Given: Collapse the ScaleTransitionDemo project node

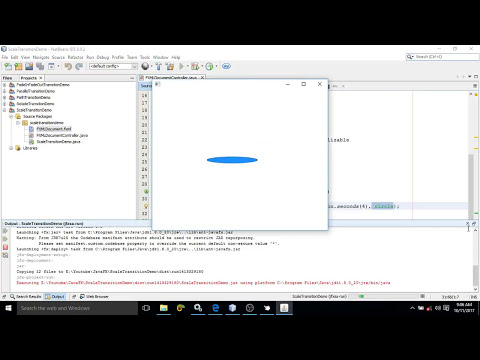Looking at the screenshot, I should pyautogui.click(x=5, y=110).
